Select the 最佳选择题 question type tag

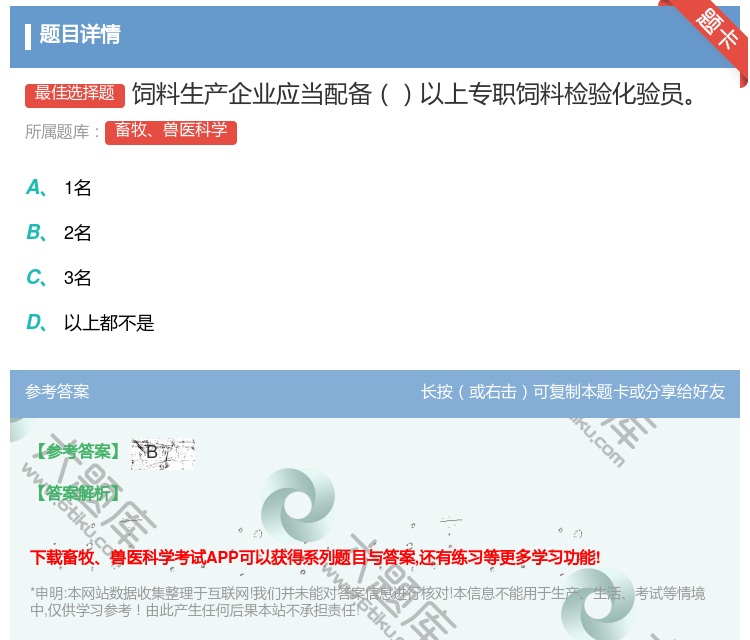click(75, 95)
